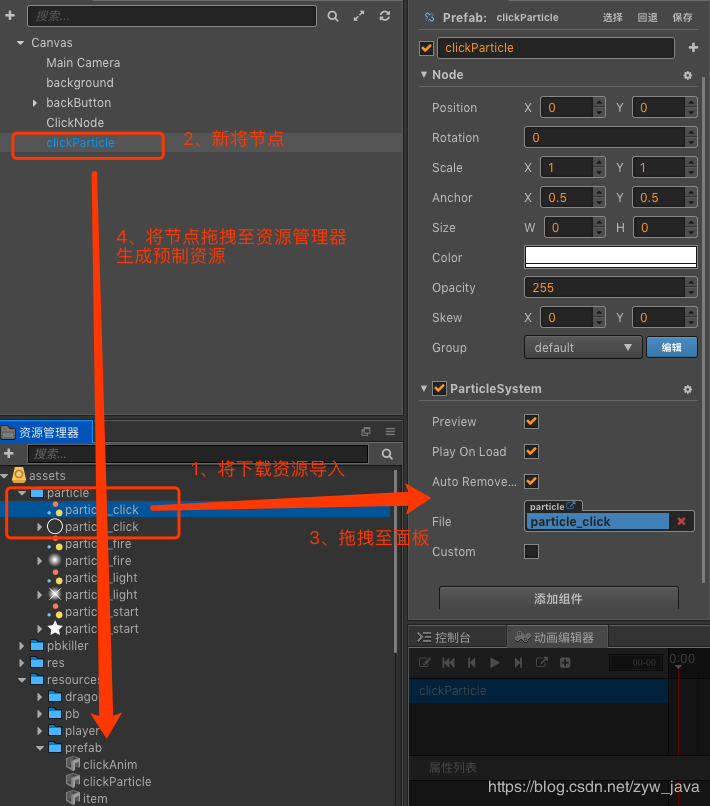Click the refresh icon in hierarchy panel
The height and width of the screenshot is (806, 710).
click(x=385, y=16)
